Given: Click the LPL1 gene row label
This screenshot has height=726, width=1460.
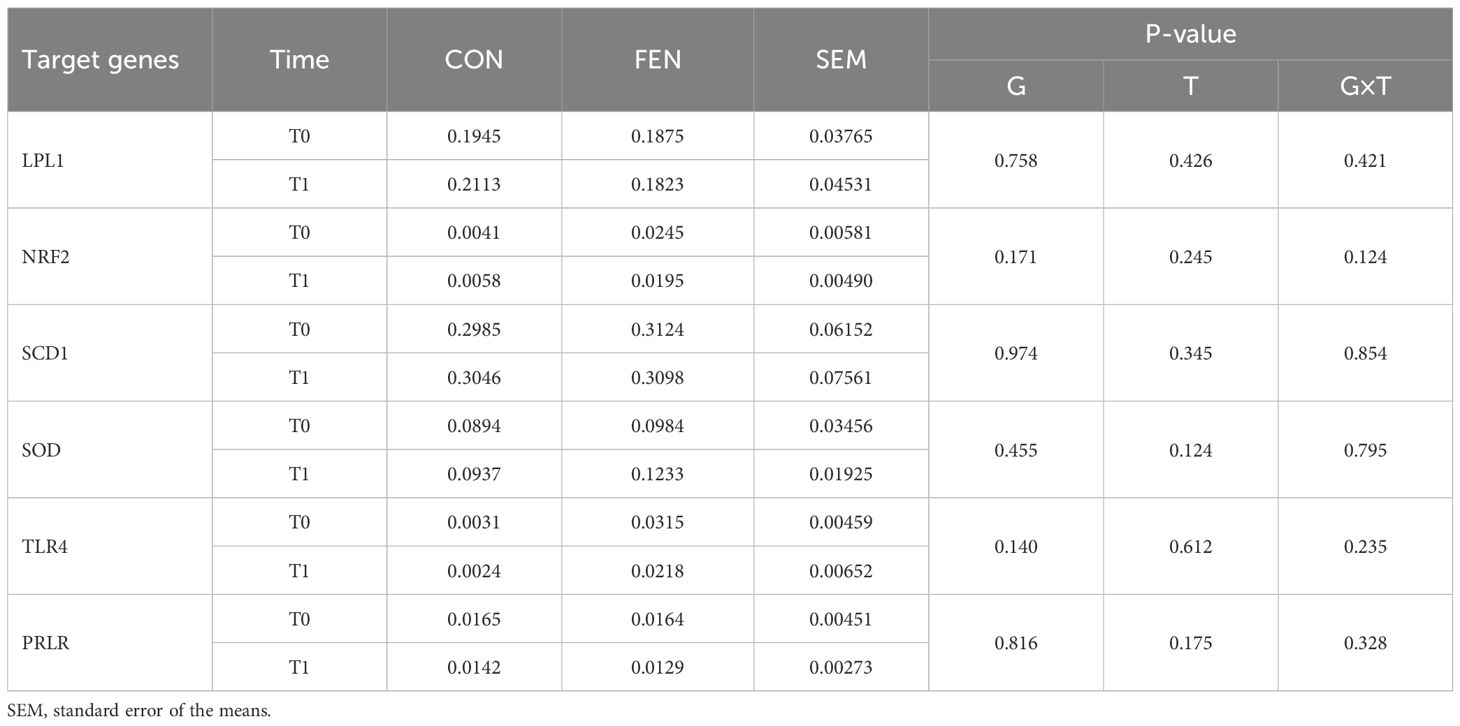Looking at the screenshot, I should [39, 160].
